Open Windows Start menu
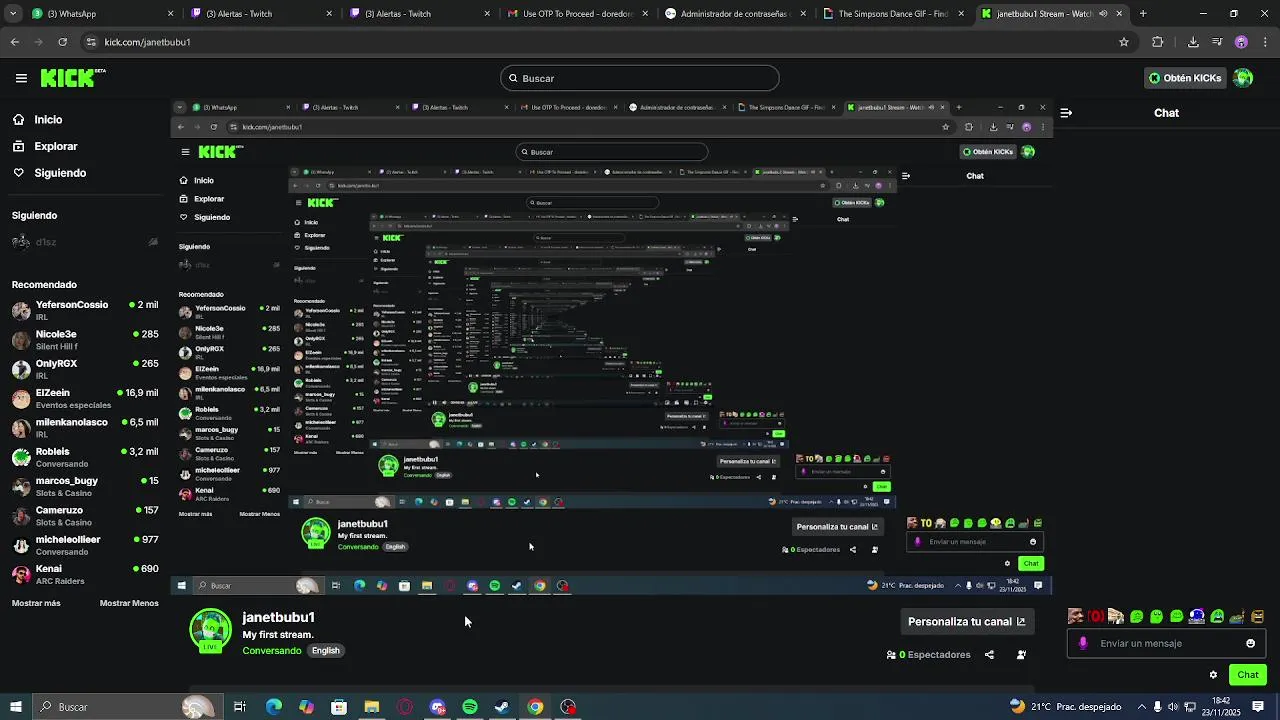1280x720 pixels. tap(15, 707)
